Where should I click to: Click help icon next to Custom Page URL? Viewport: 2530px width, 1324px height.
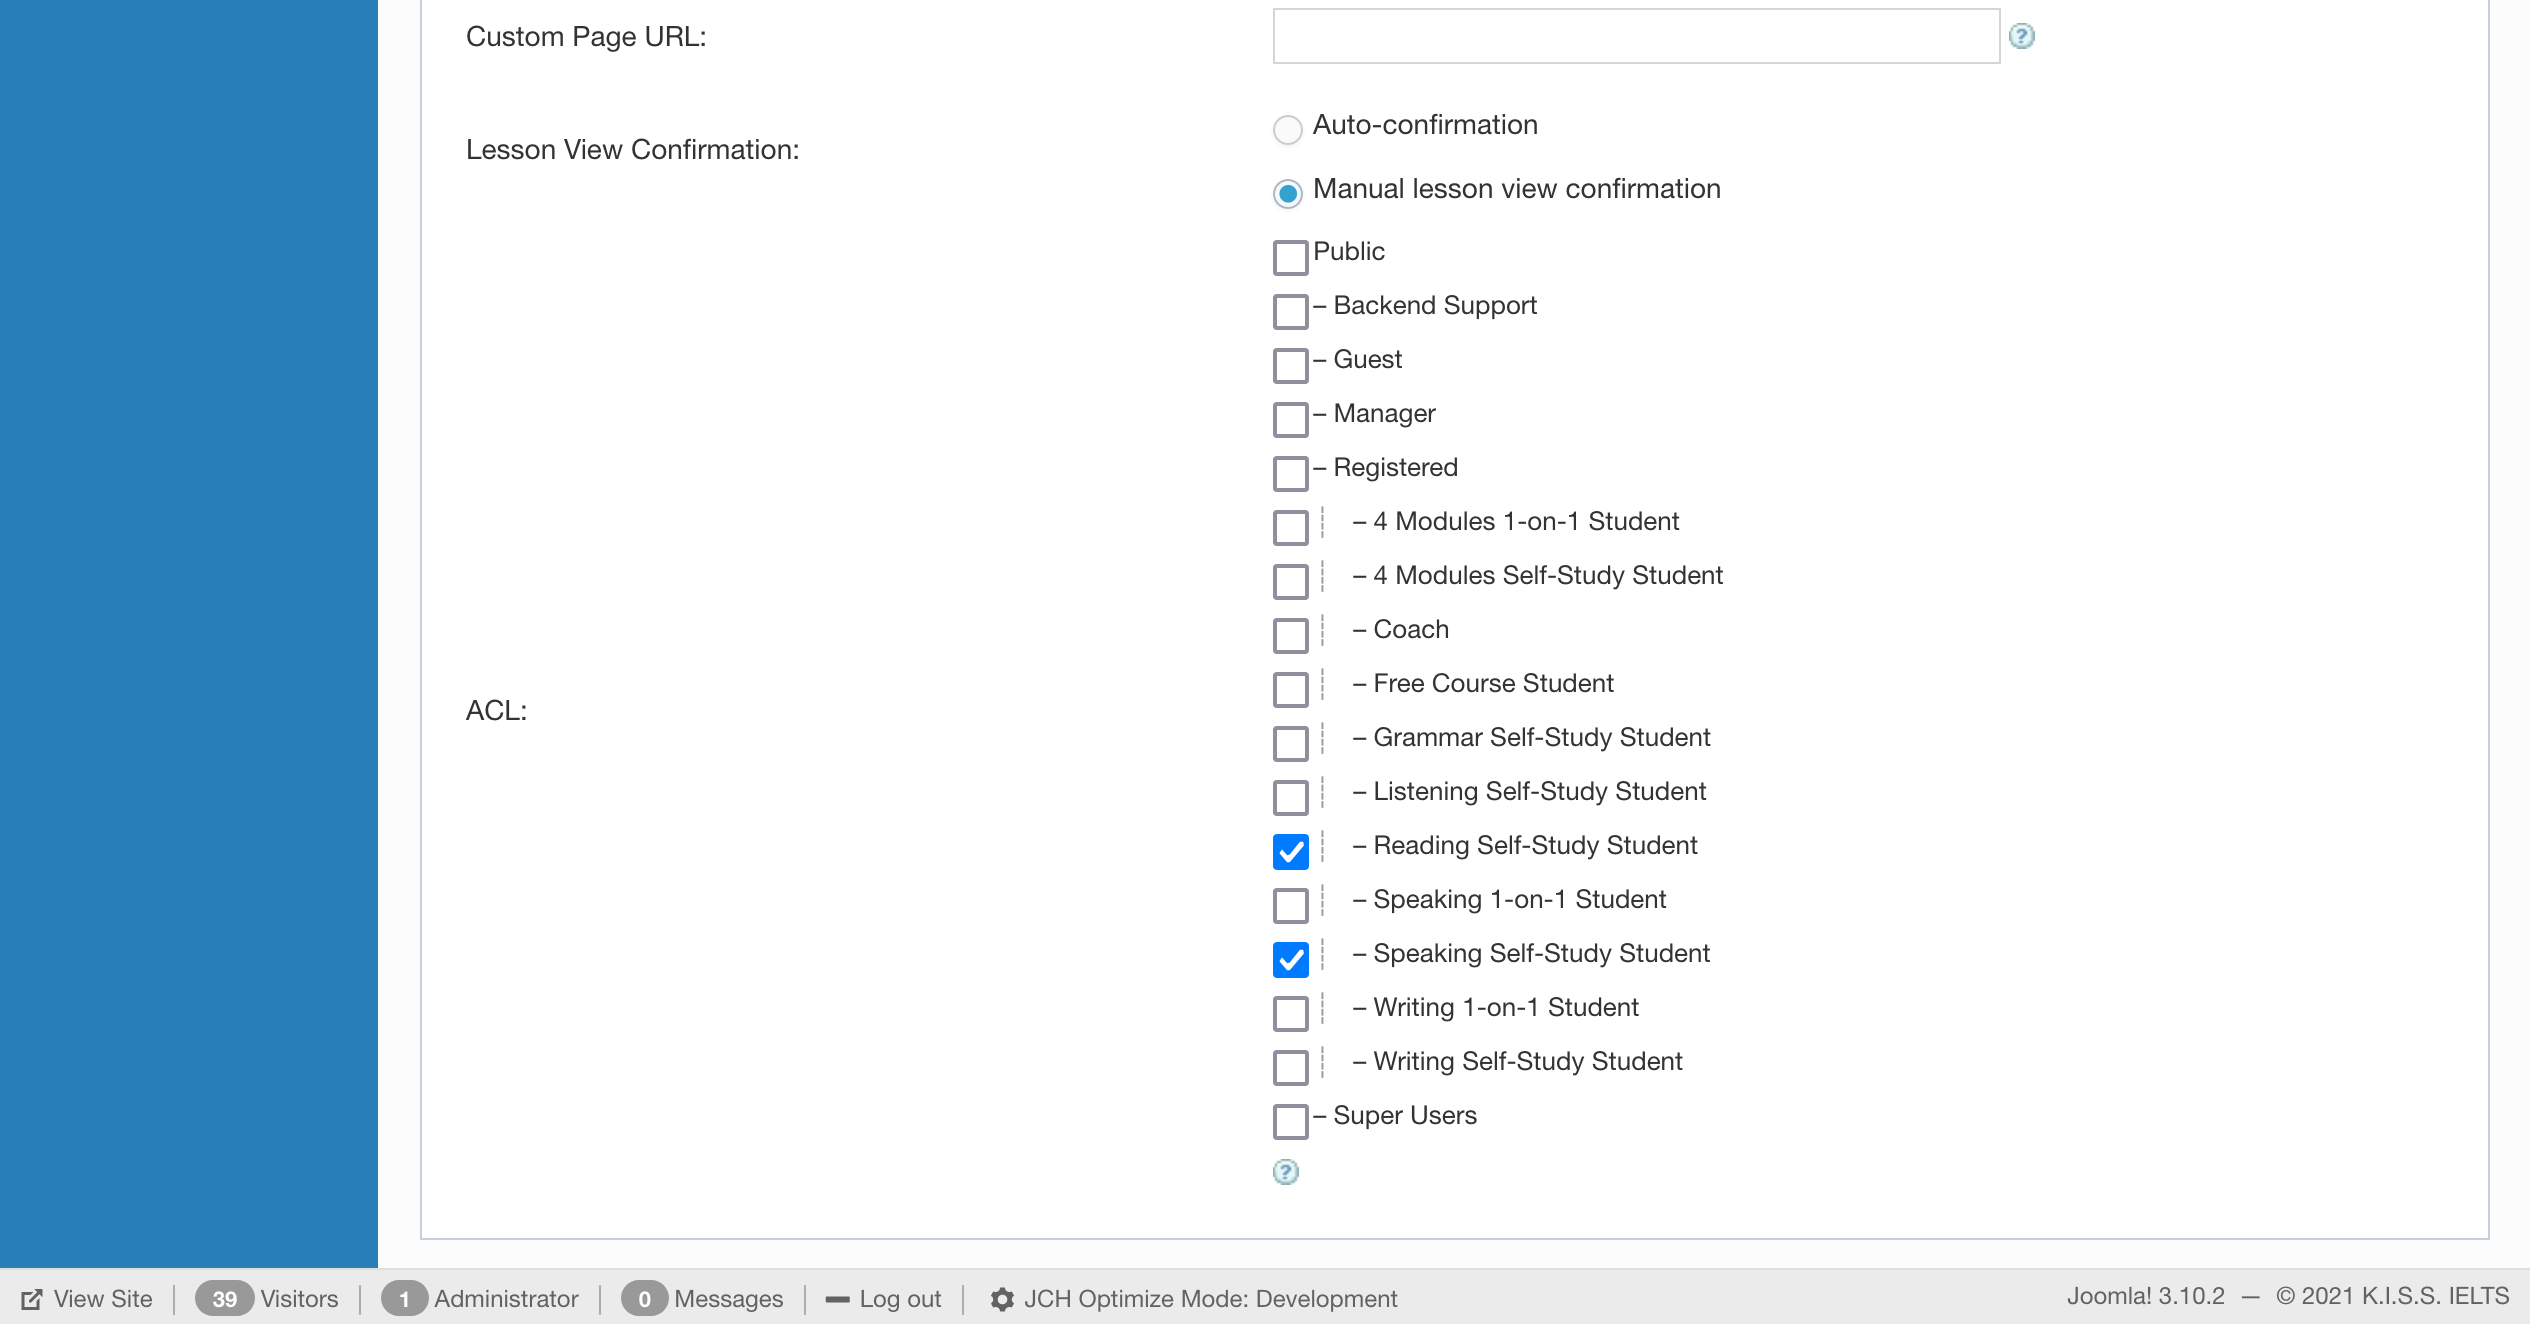pos(2021,37)
